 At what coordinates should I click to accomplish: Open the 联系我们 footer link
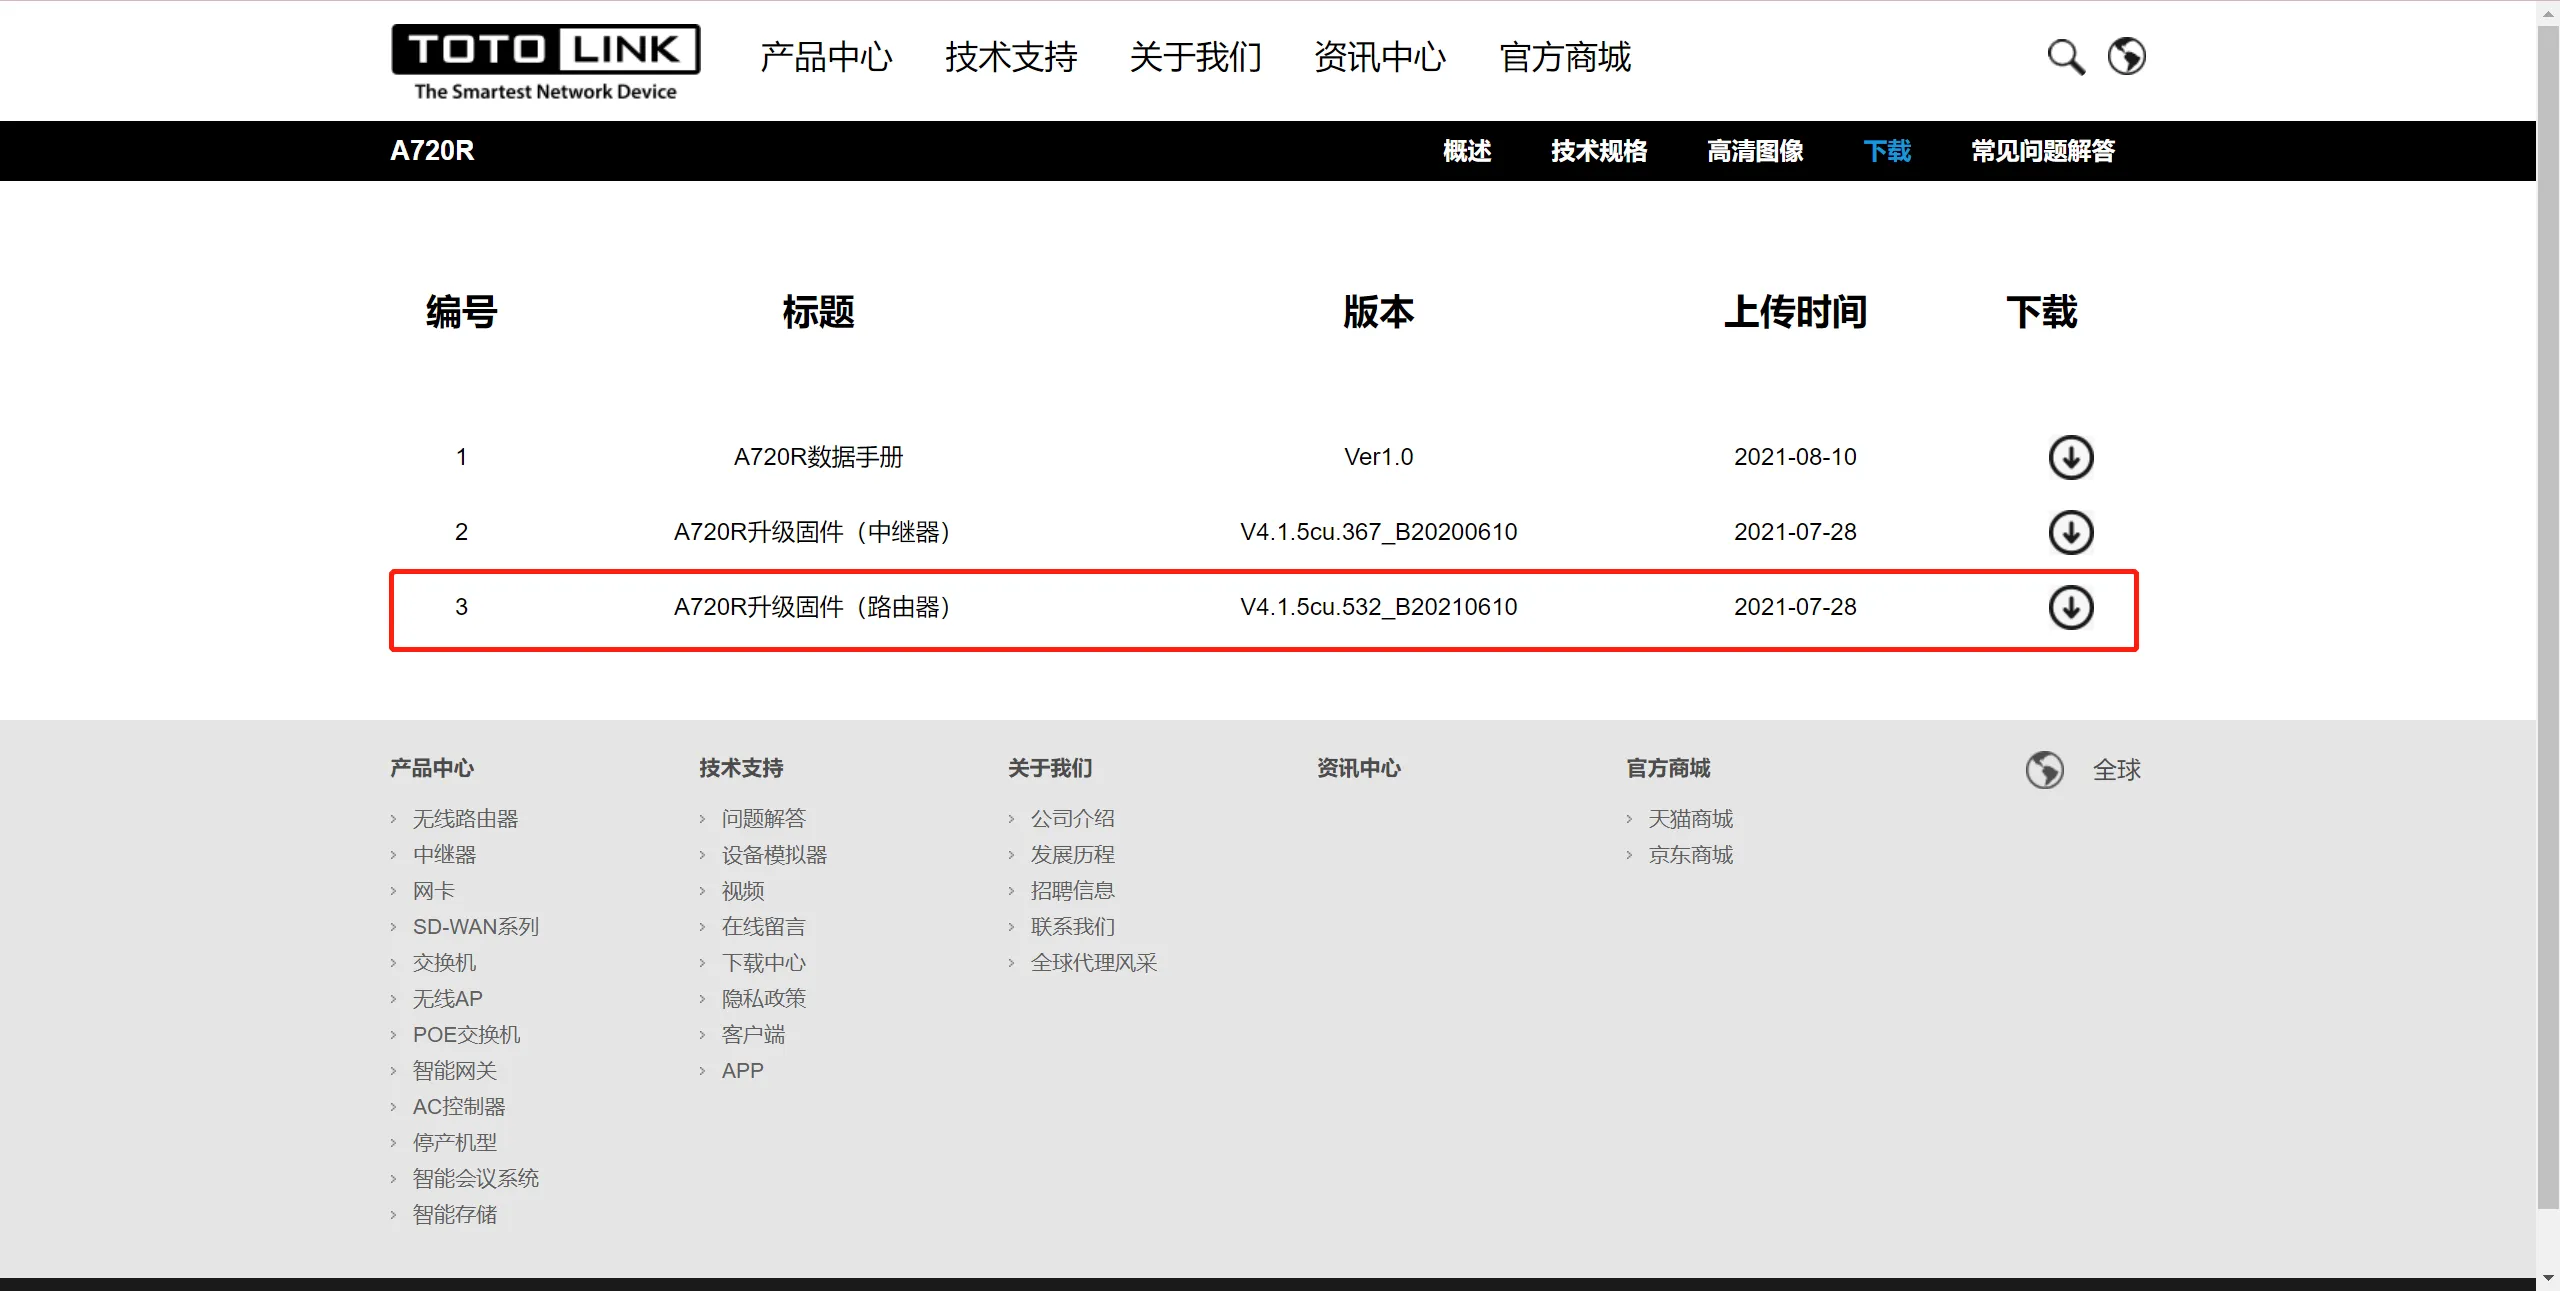click(1072, 927)
